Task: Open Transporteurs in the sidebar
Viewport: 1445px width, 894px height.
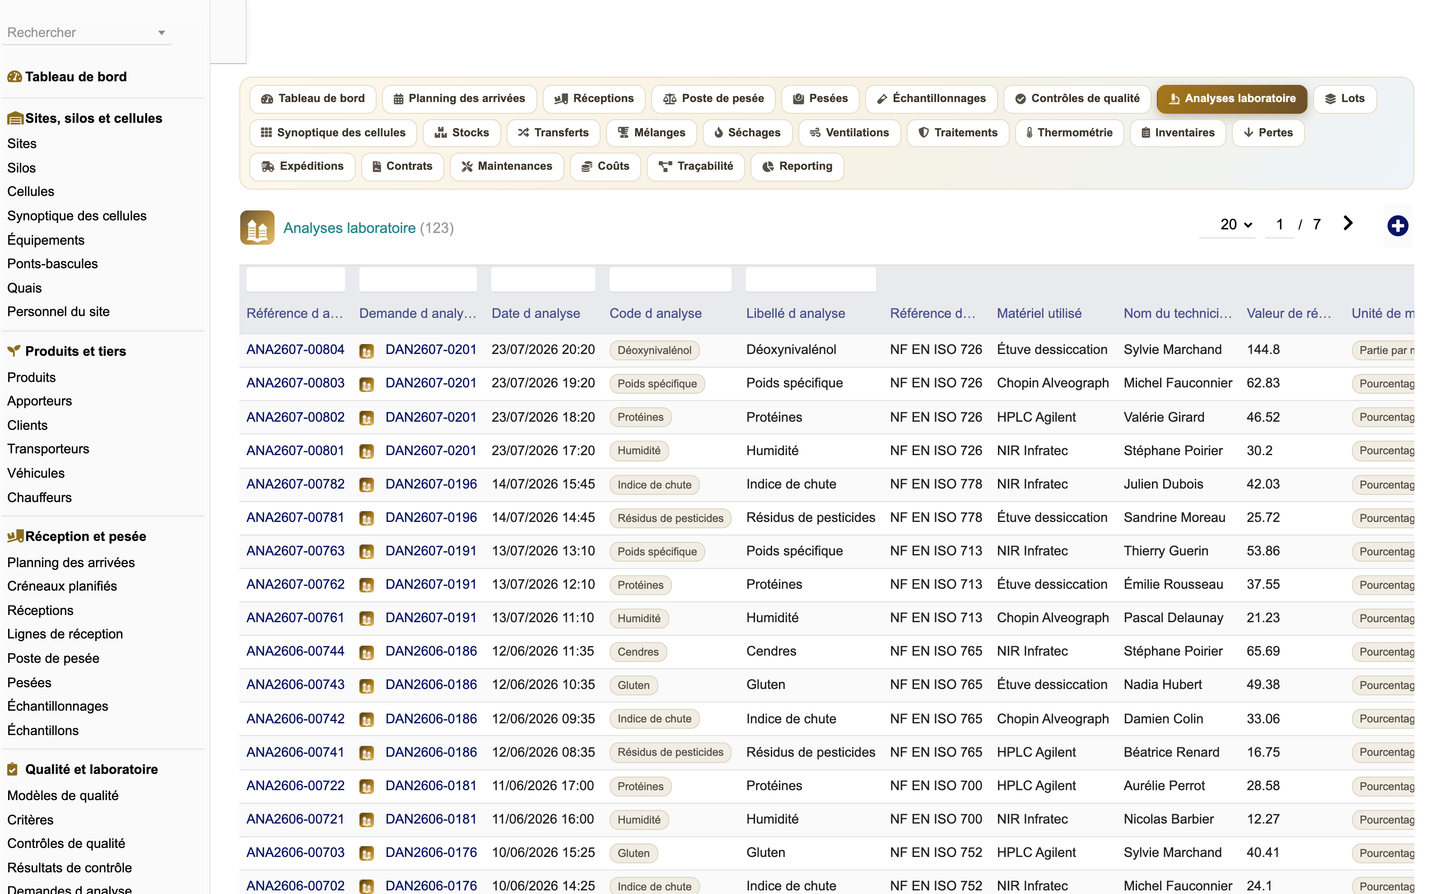Action: (x=48, y=449)
